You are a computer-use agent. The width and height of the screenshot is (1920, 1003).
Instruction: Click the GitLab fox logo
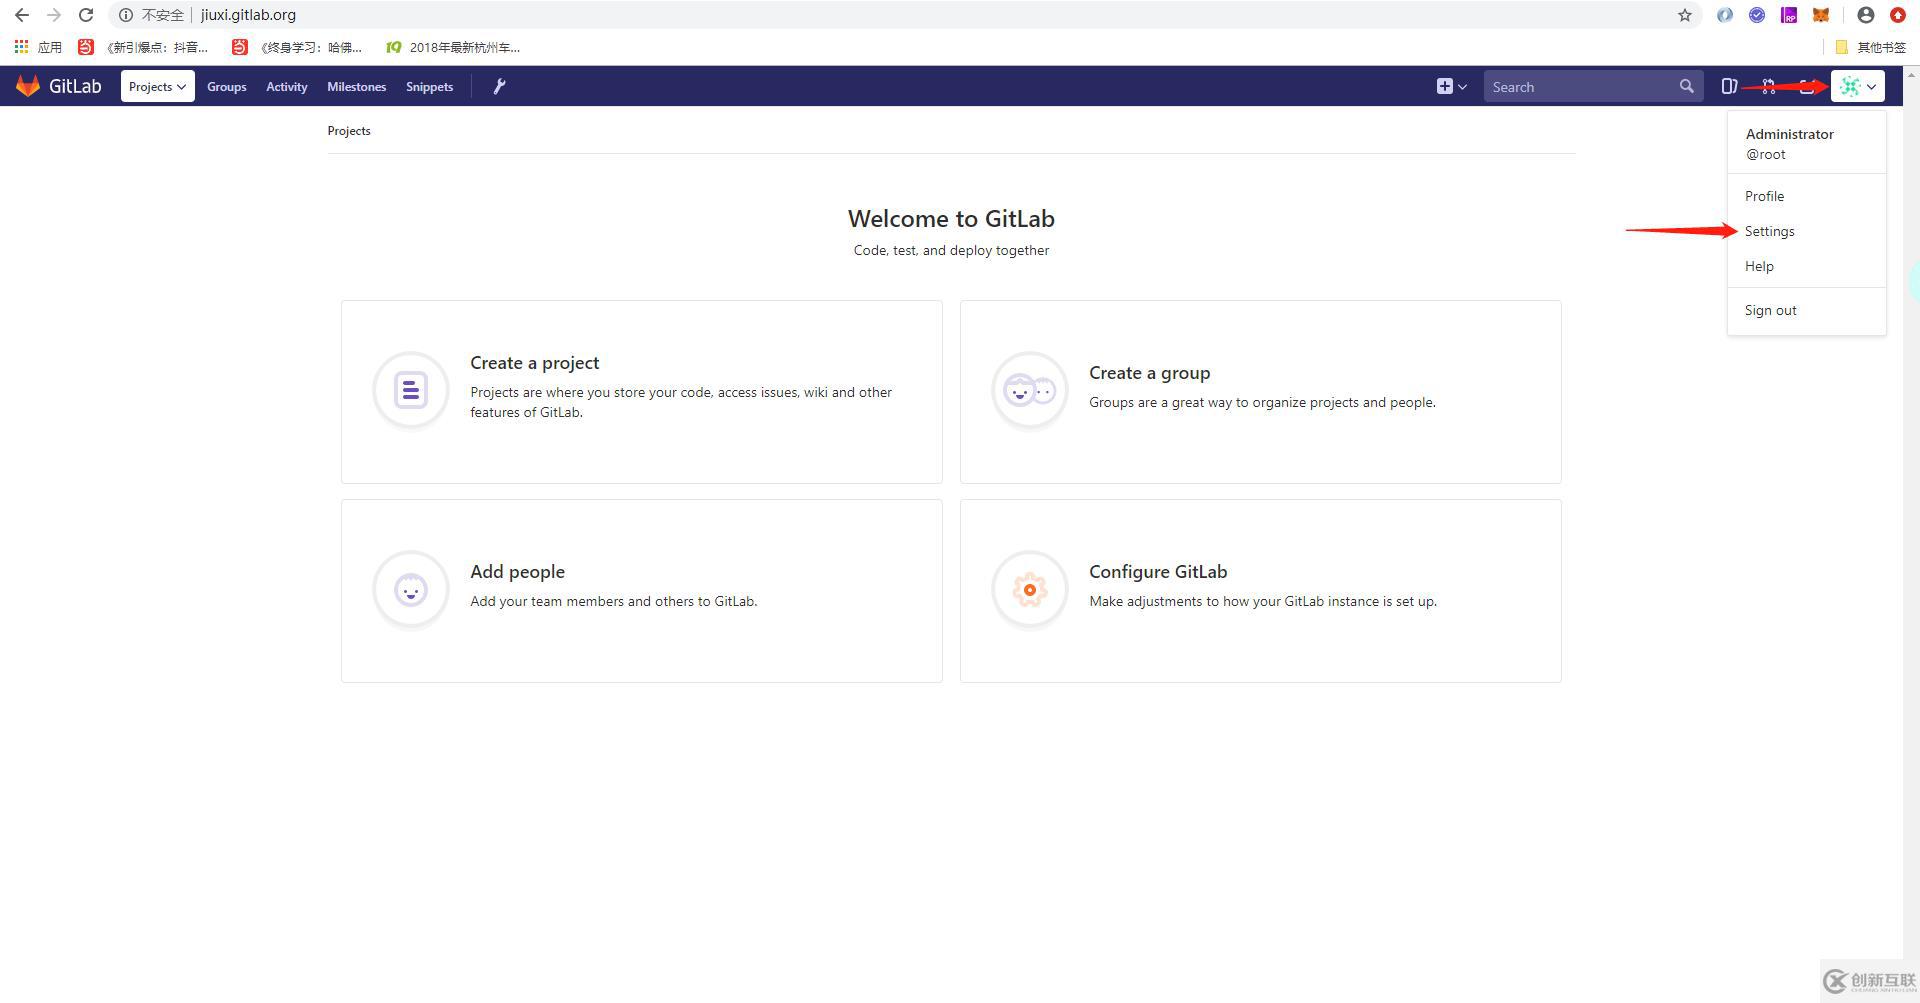point(28,86)
